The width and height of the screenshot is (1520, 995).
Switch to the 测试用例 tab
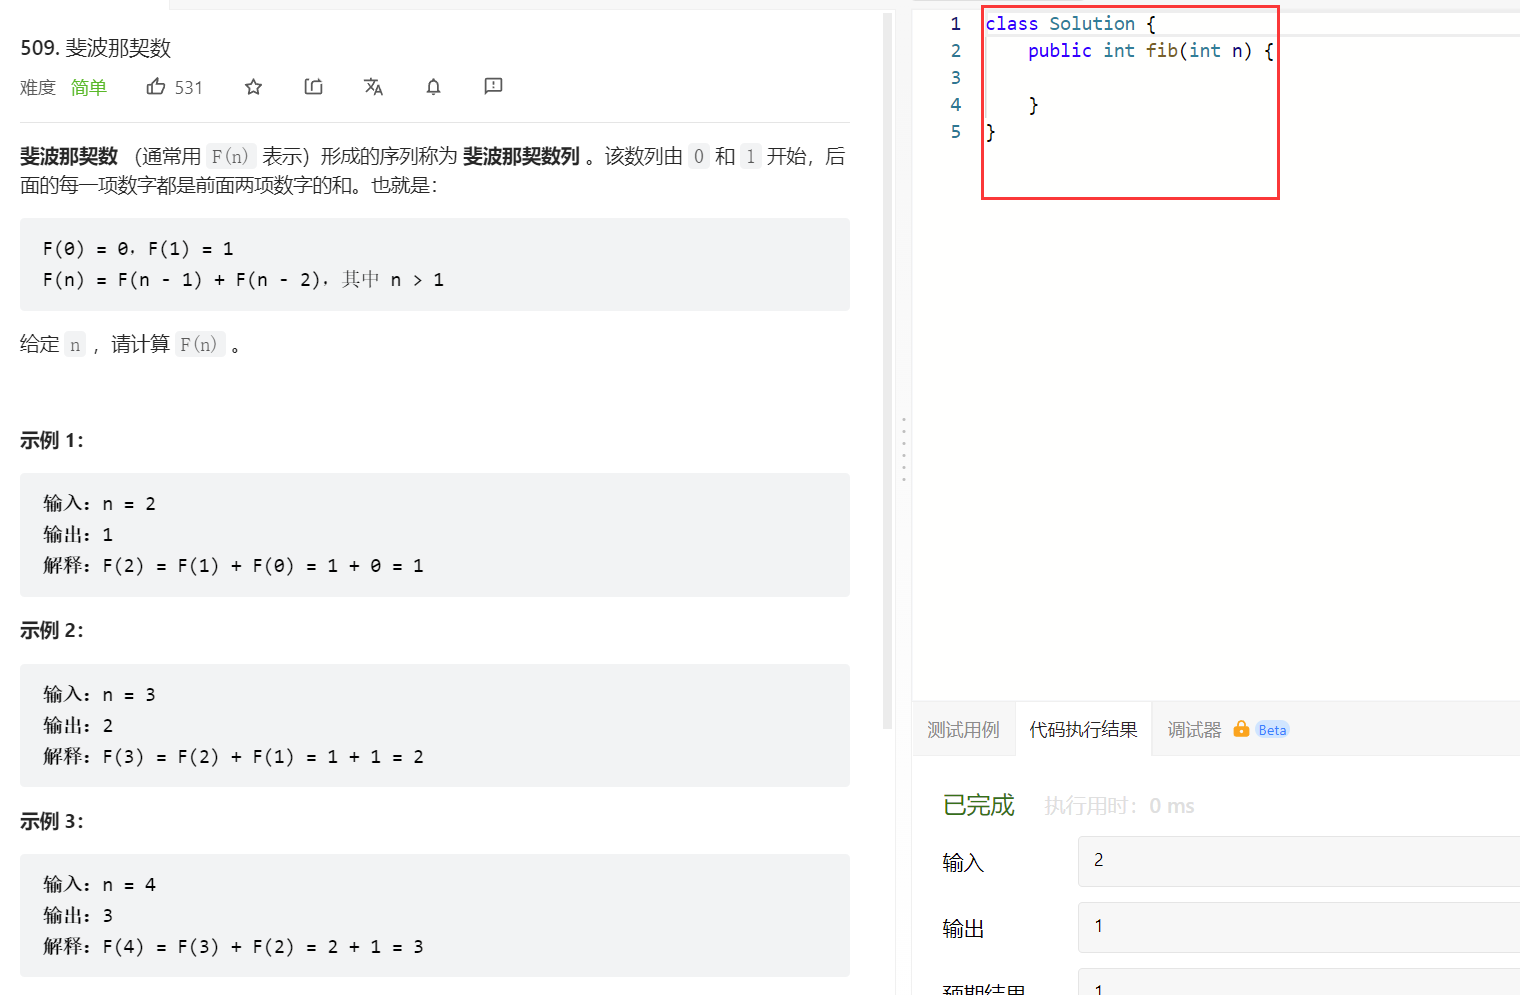(x=963, y=730)
